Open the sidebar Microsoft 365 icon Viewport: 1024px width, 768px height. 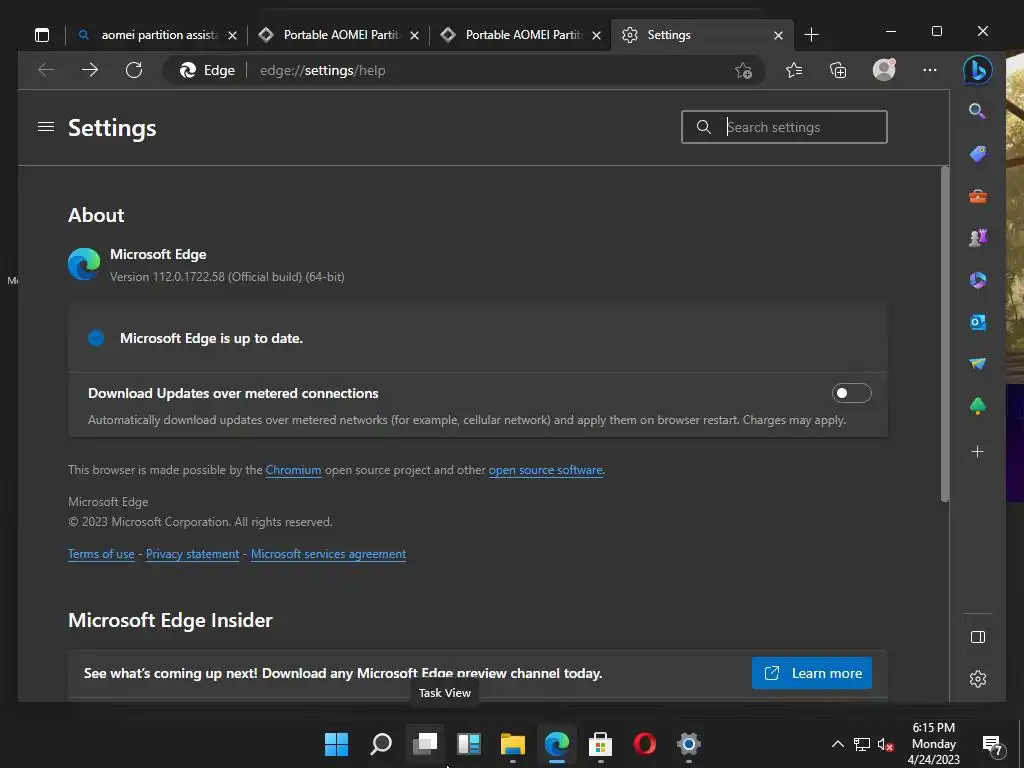click(978, 280)
